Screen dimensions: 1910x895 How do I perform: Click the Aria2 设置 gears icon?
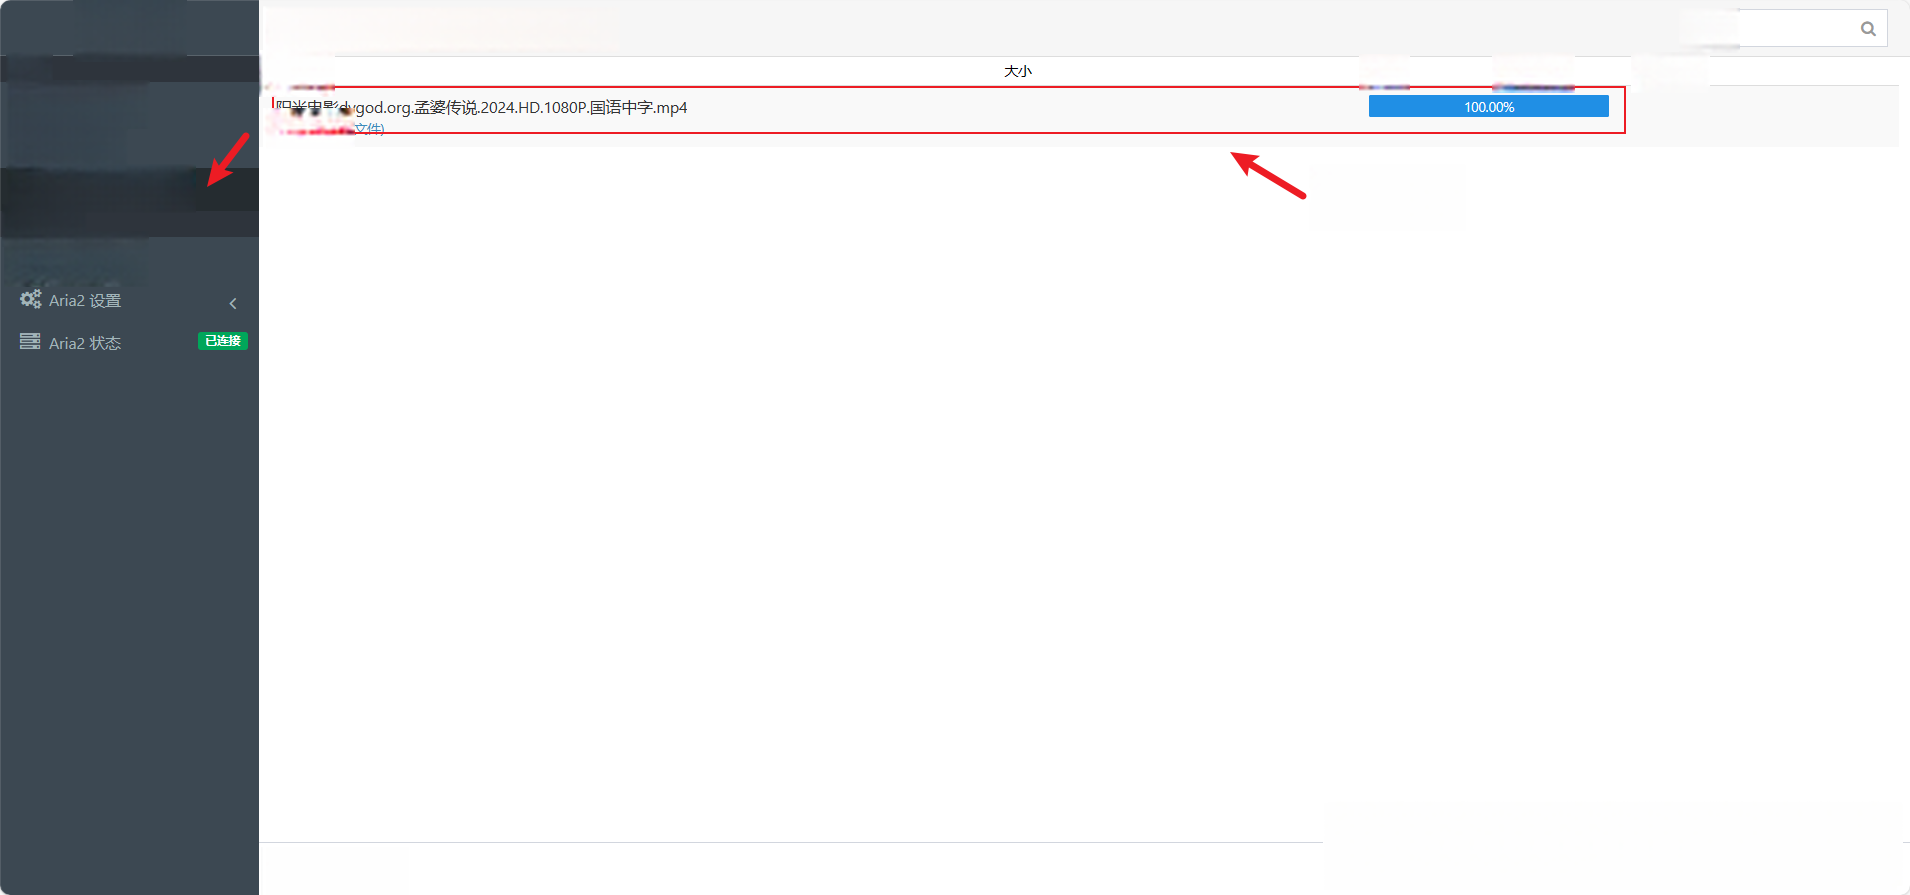[31, 299]
